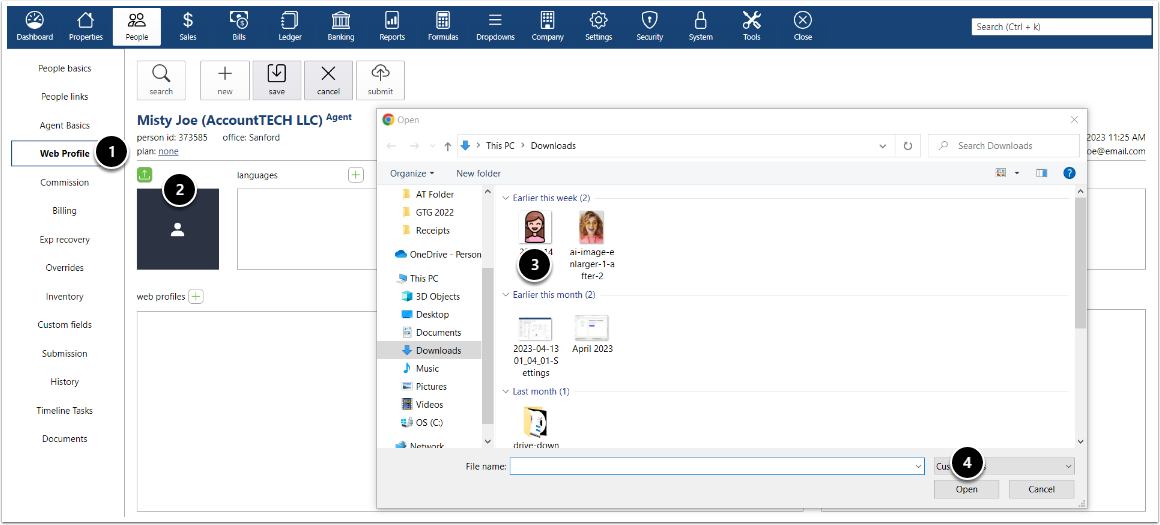This screenshot has height=525, width=1160.
Task: Collapse the 'Last month' file group
Action: (506, 391)
